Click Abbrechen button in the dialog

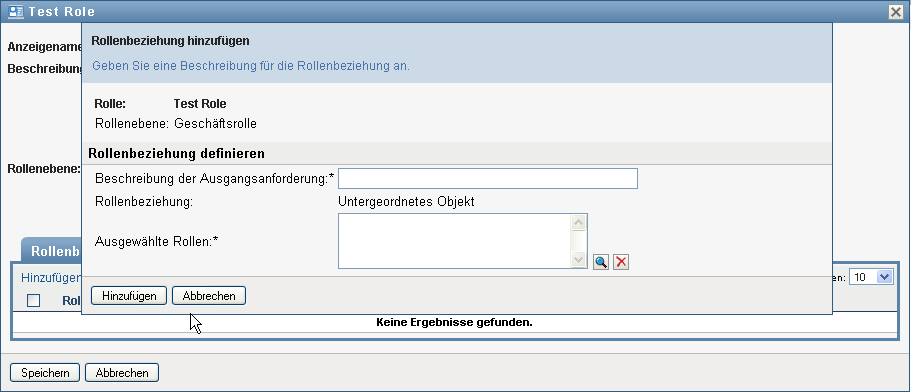click(209, 296)
